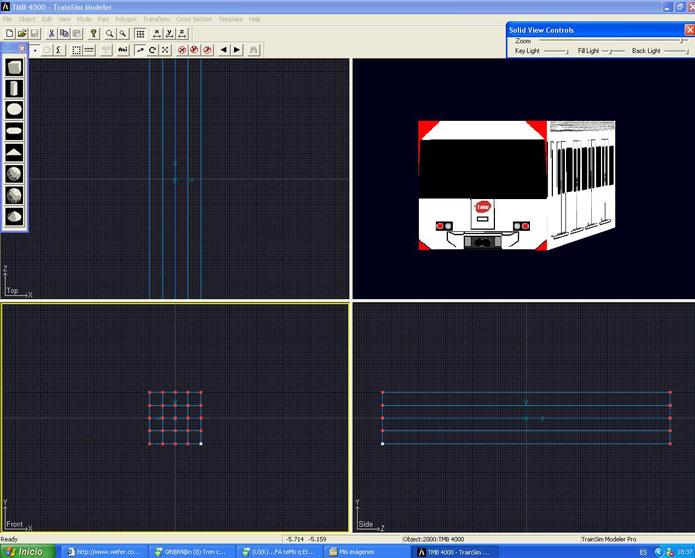Open the Transform menu
Screen dimensions: 695x558
click(x=156, y=19)
